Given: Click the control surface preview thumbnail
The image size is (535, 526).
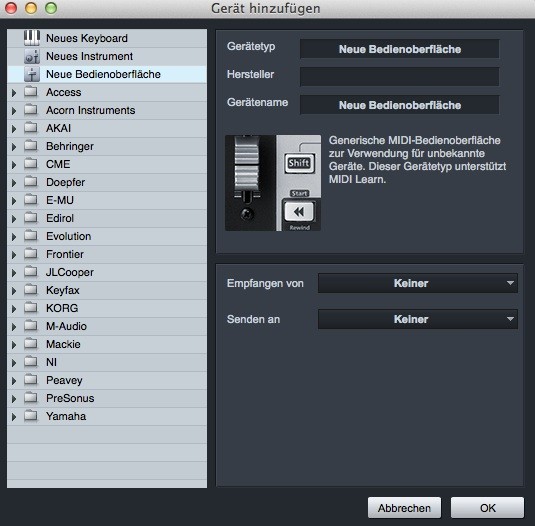Looking at the screenshot, I should tap(273, 183).
